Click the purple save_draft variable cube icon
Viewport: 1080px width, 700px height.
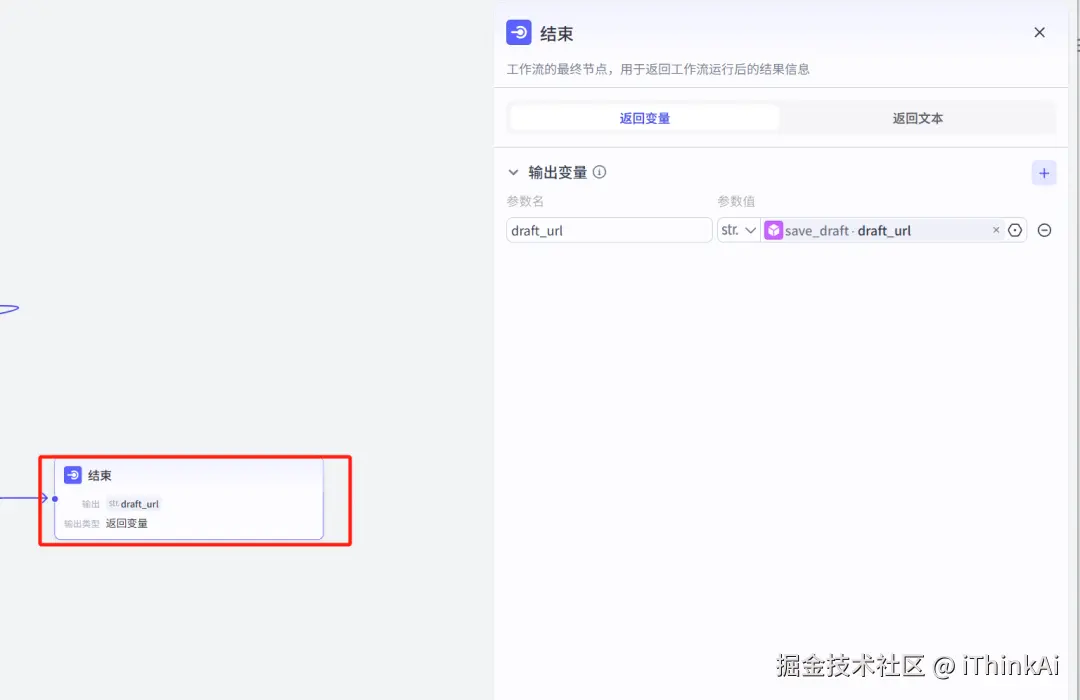(773, 230)
